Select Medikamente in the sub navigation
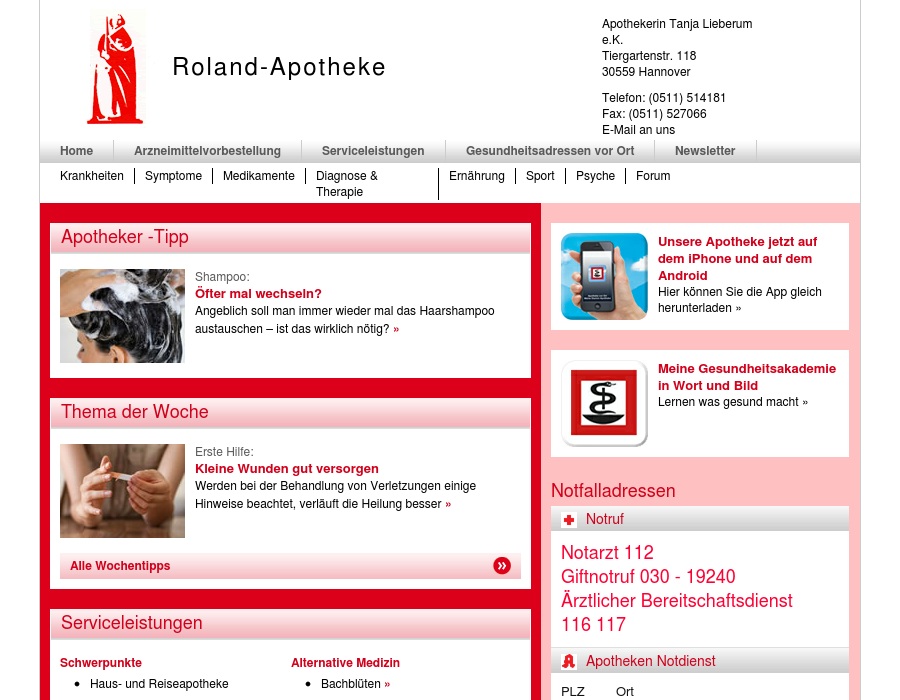 [x=259, y=176]
